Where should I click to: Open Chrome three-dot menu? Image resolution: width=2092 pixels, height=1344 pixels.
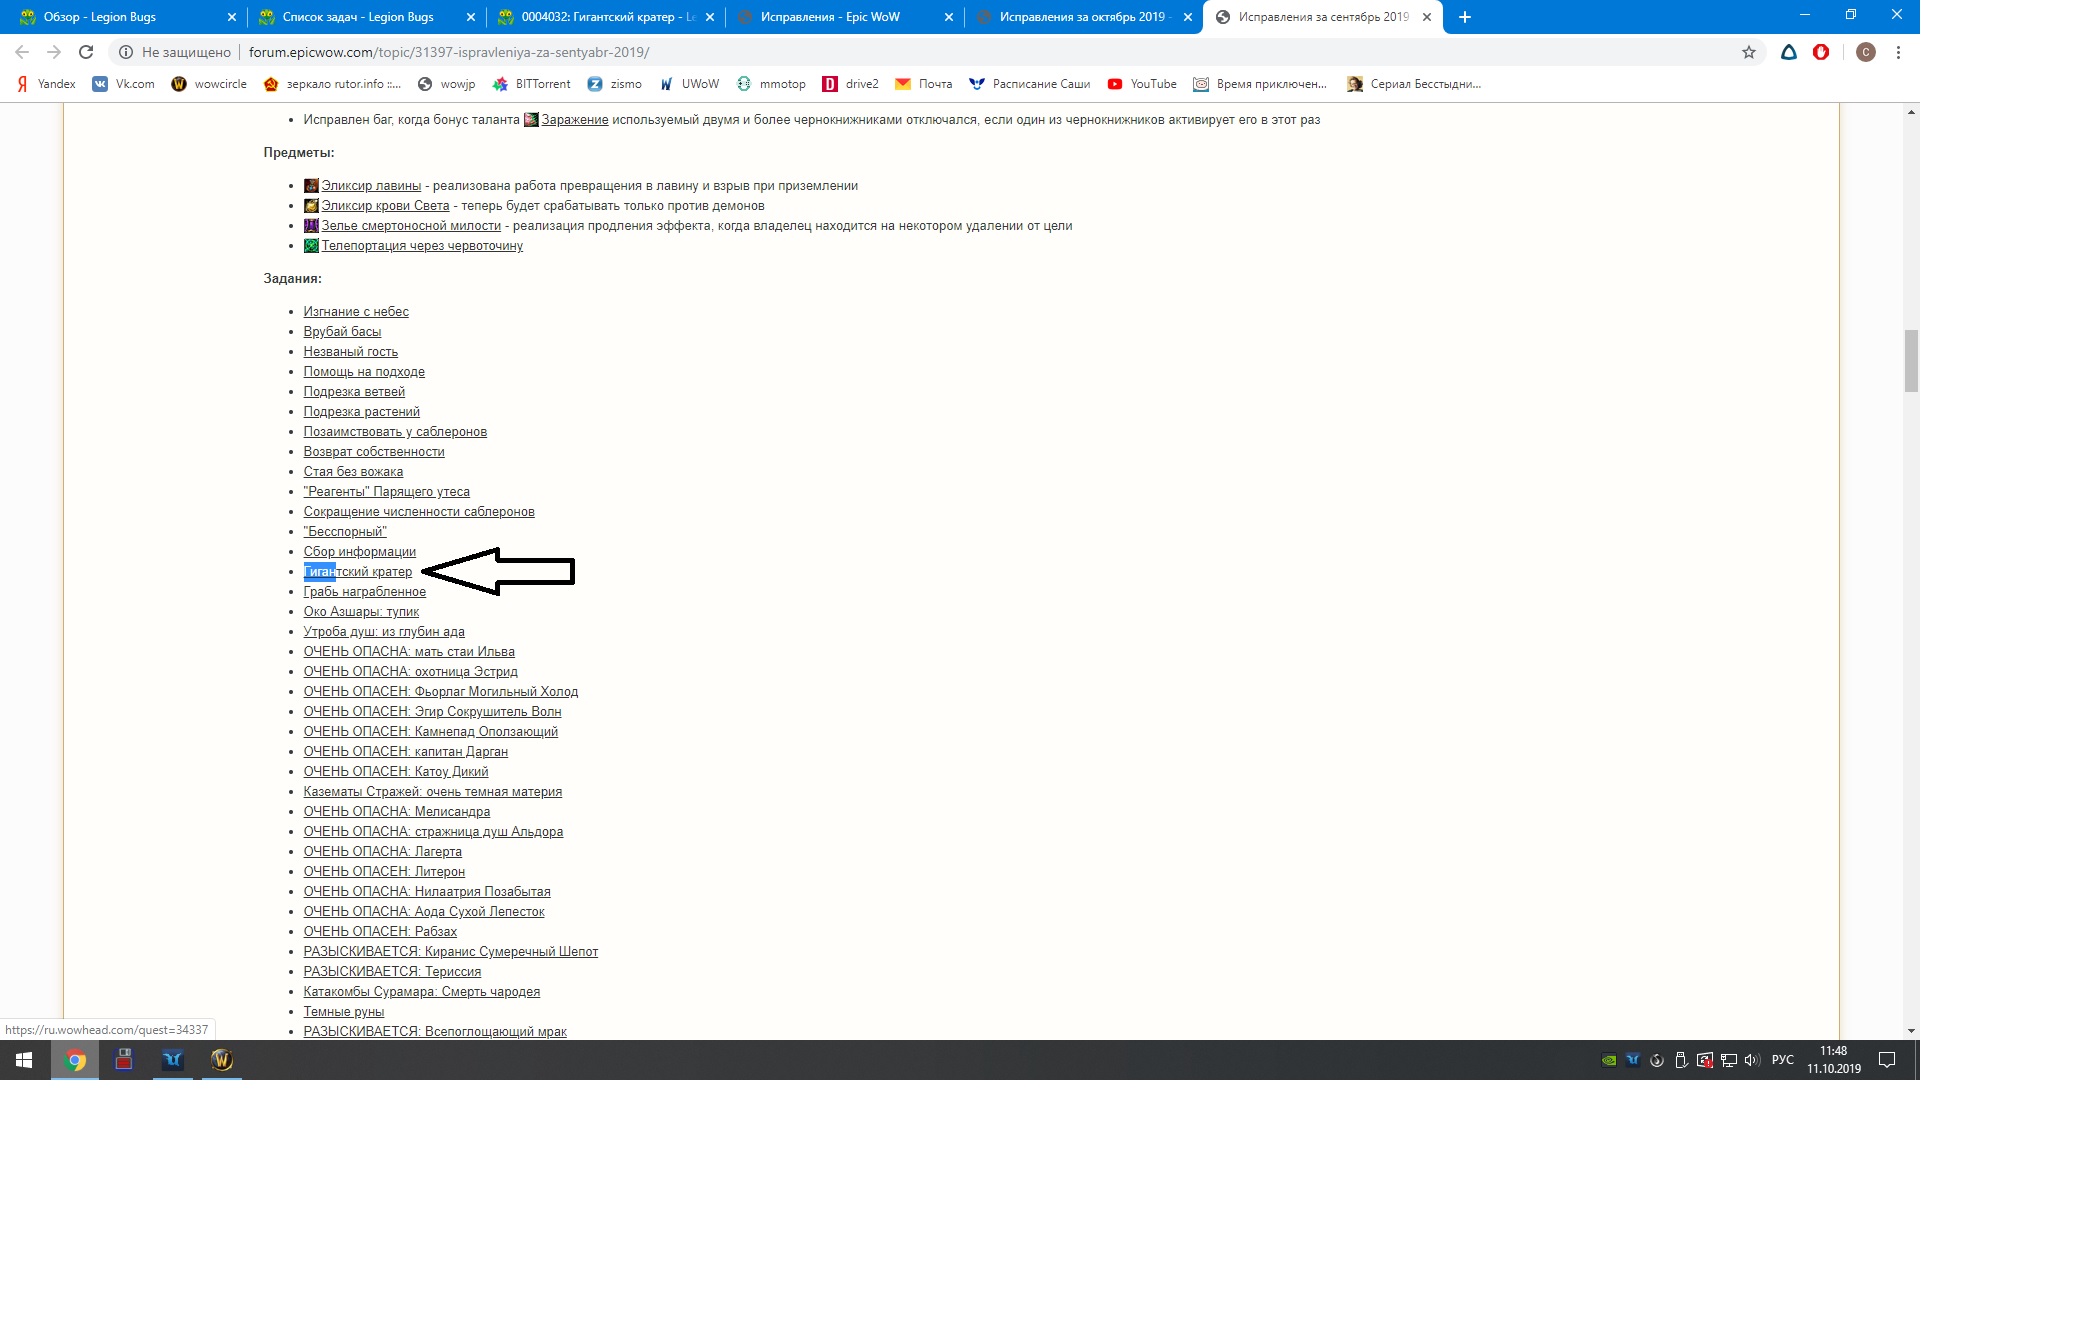point(1898,52)
